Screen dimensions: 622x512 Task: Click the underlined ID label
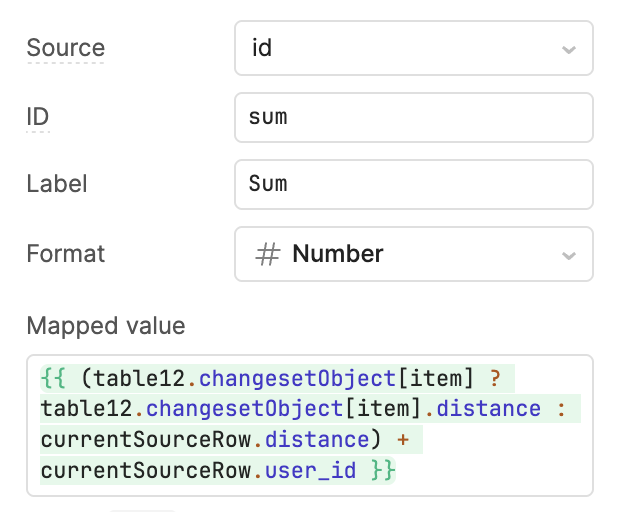38,117
